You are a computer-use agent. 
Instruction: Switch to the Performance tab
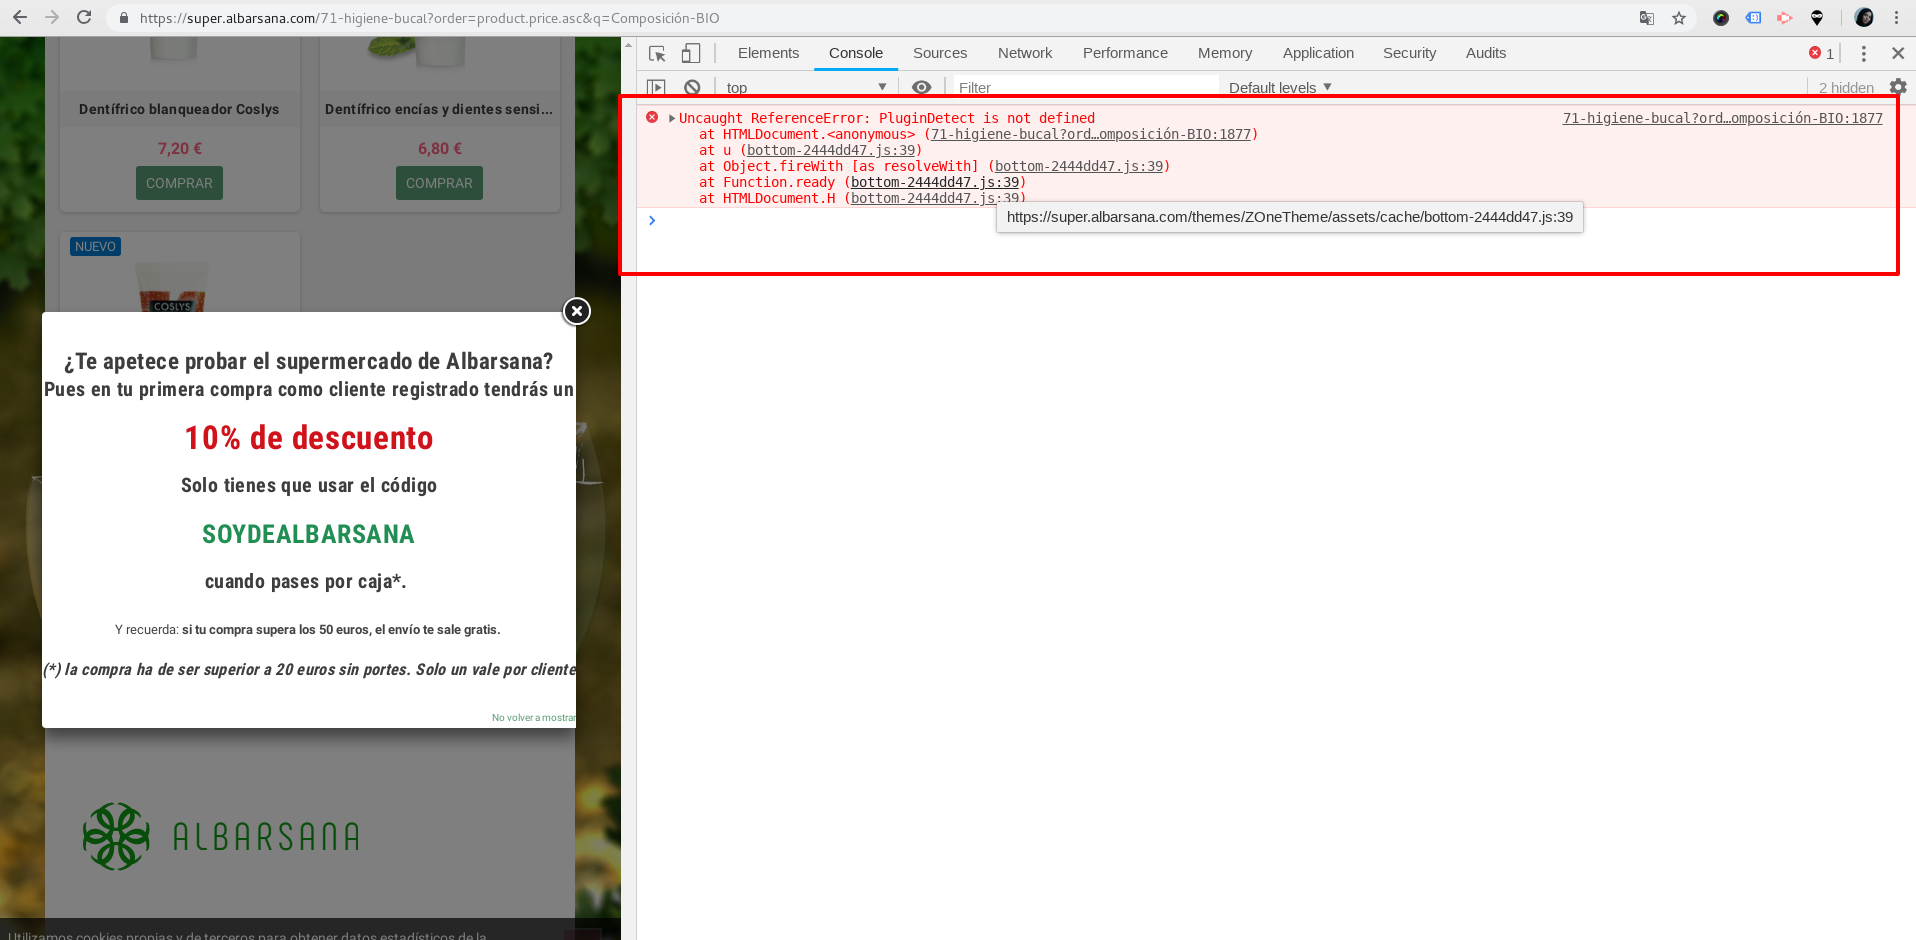[1125, 53]
